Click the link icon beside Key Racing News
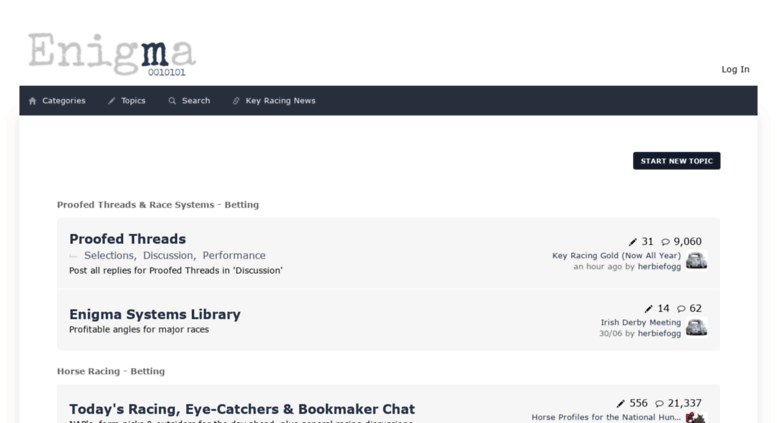Image resolution: width=777 pixels, height=423 pixels. click(x=236, y=101)
